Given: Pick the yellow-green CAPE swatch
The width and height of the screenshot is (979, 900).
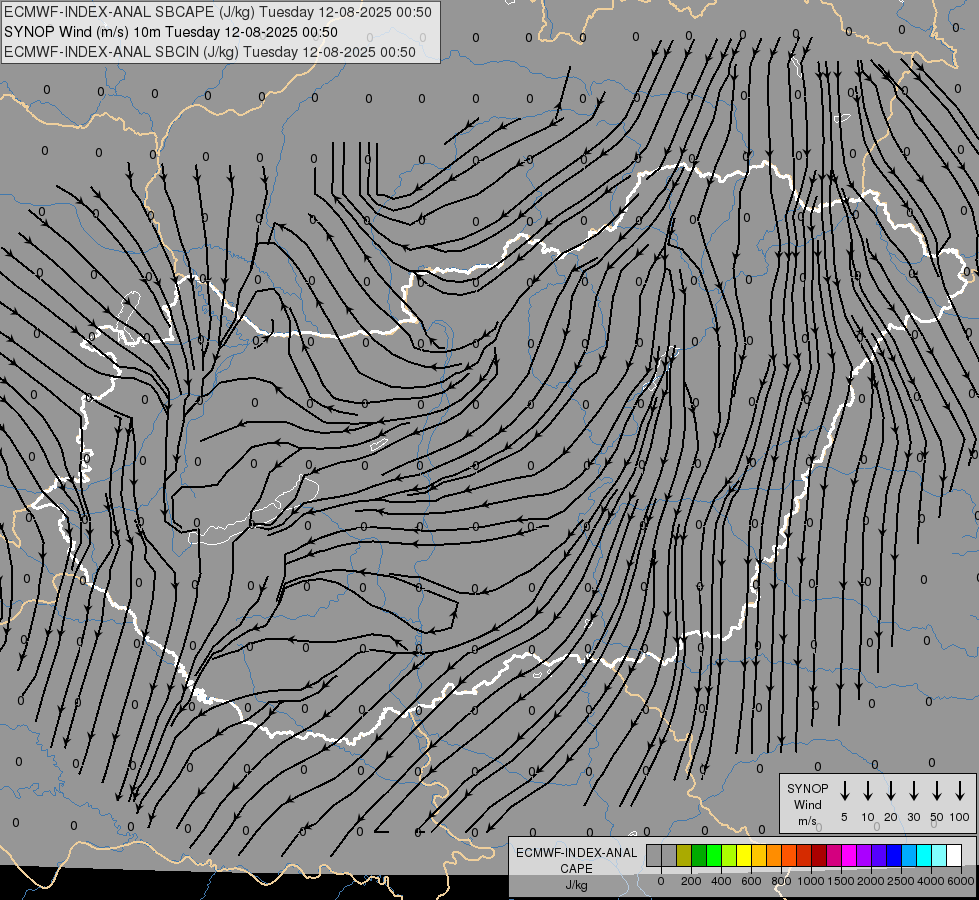Looking at the screenshot, I should (x=729, y=855).
